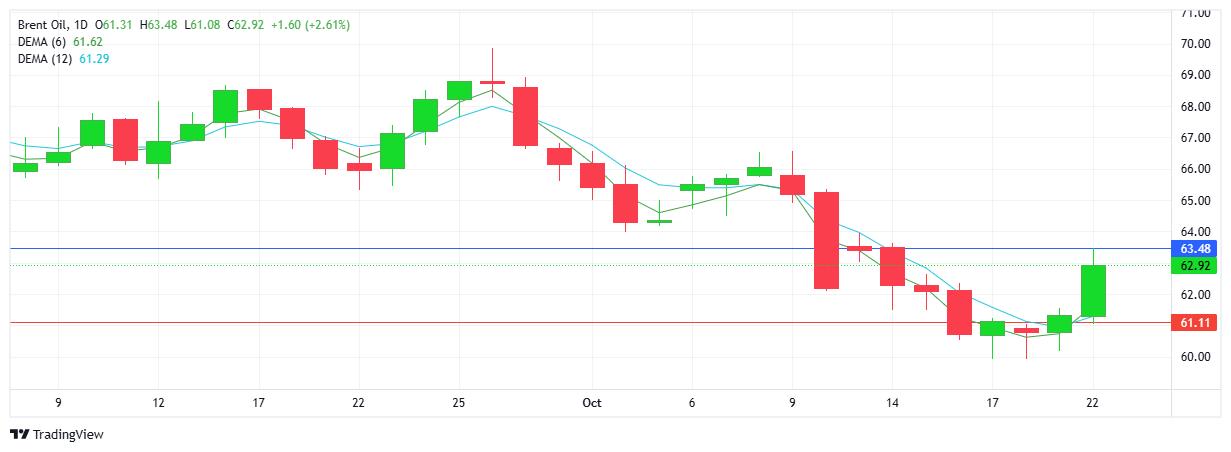Open the TradingView text link

68,435
